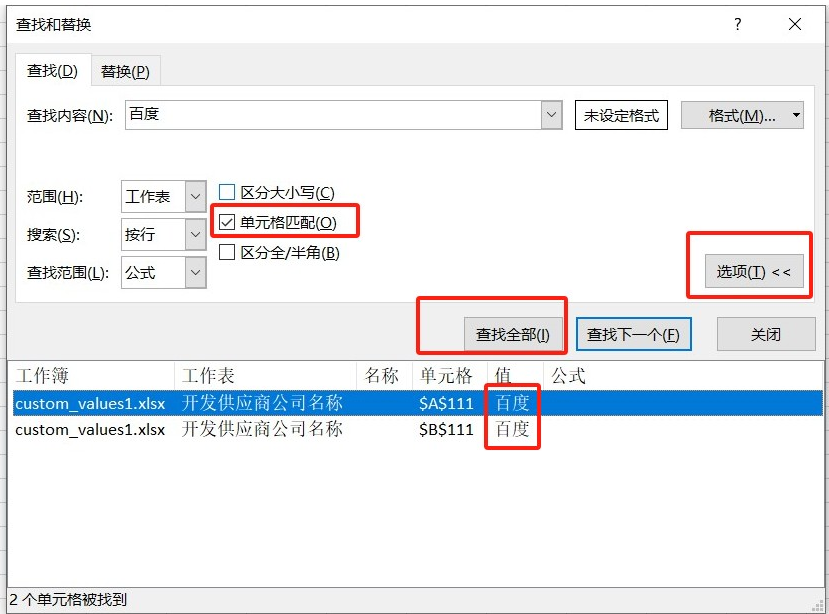Click the 未设定格式 preview box
Image resolution: width=829 pixels, height=614 pixels.
tap(621, 115)
